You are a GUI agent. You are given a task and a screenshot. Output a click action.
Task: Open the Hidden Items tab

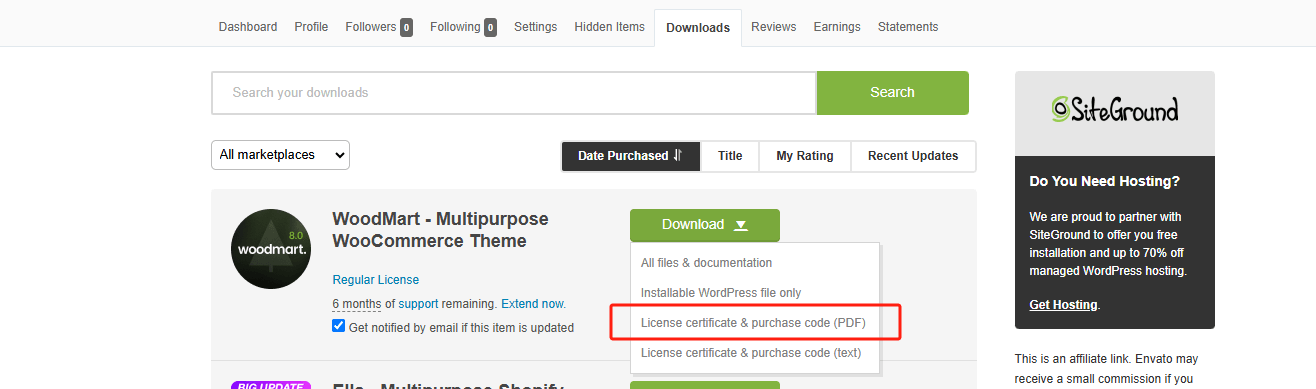tap(609, 27)
